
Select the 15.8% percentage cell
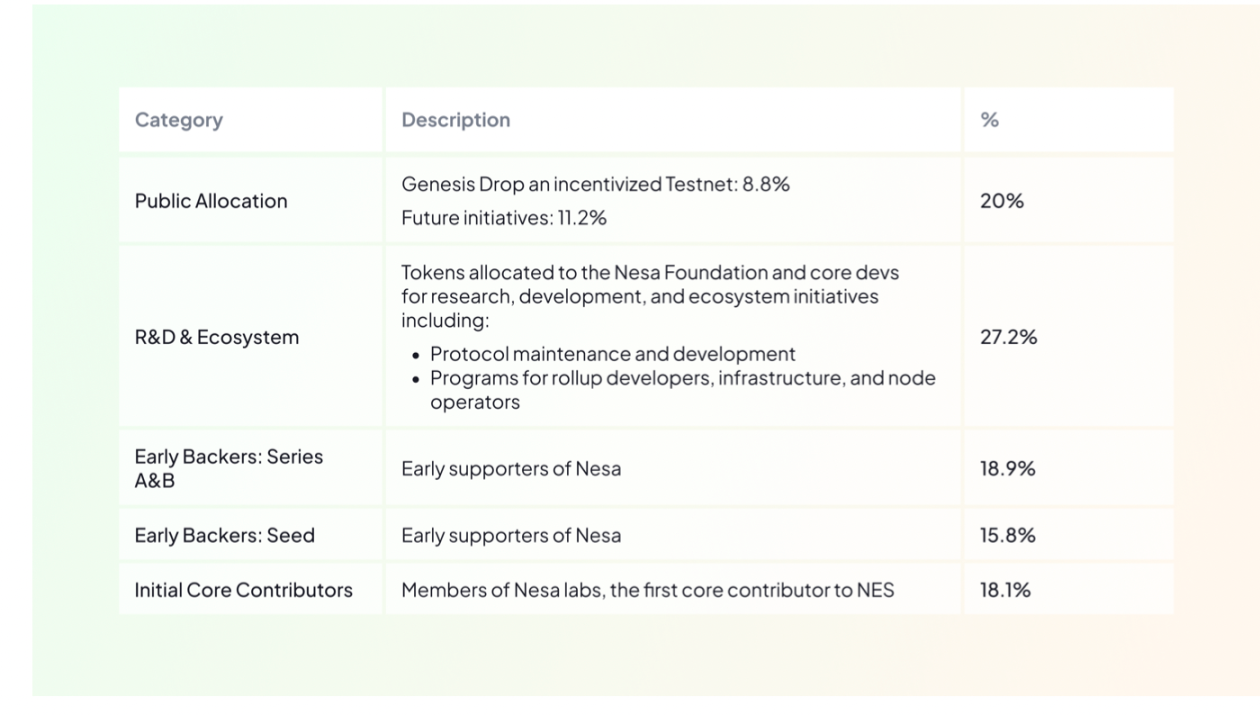1008,535
